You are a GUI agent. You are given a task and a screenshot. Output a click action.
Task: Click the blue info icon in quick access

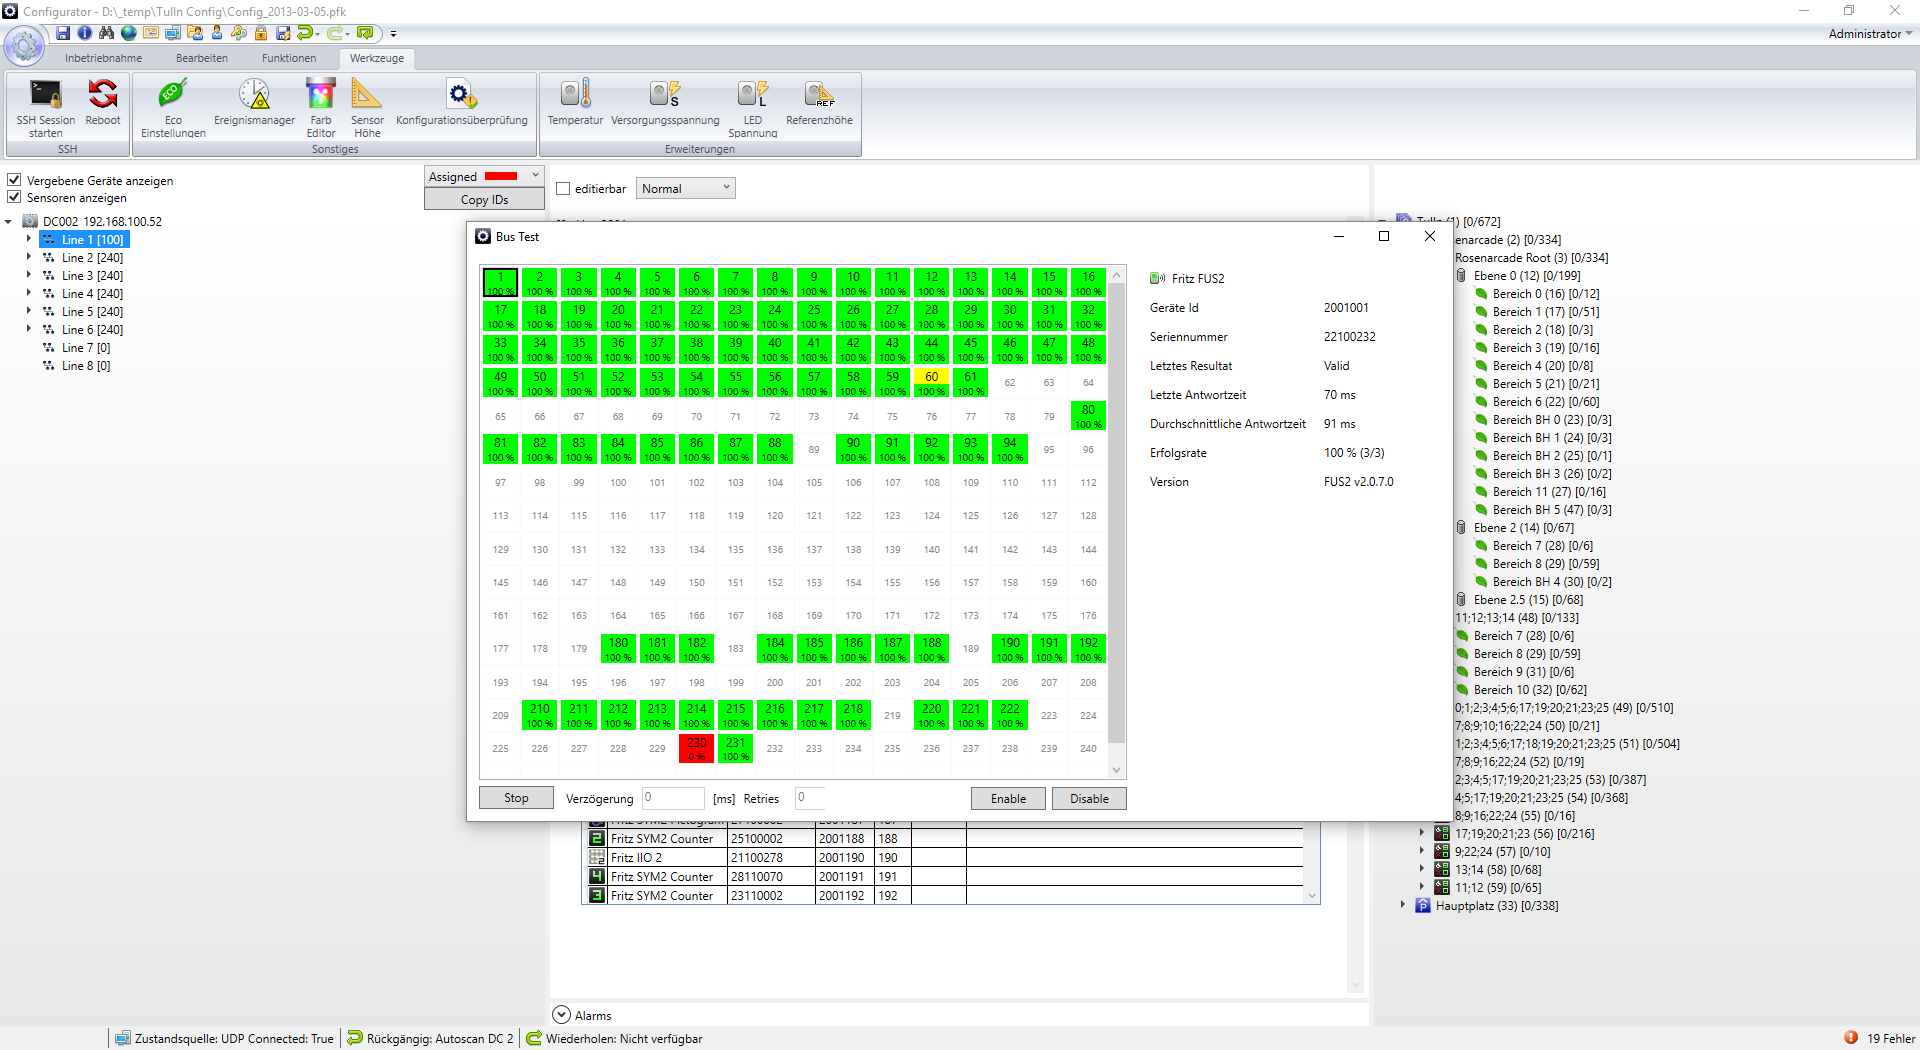(x=85, y=33)
